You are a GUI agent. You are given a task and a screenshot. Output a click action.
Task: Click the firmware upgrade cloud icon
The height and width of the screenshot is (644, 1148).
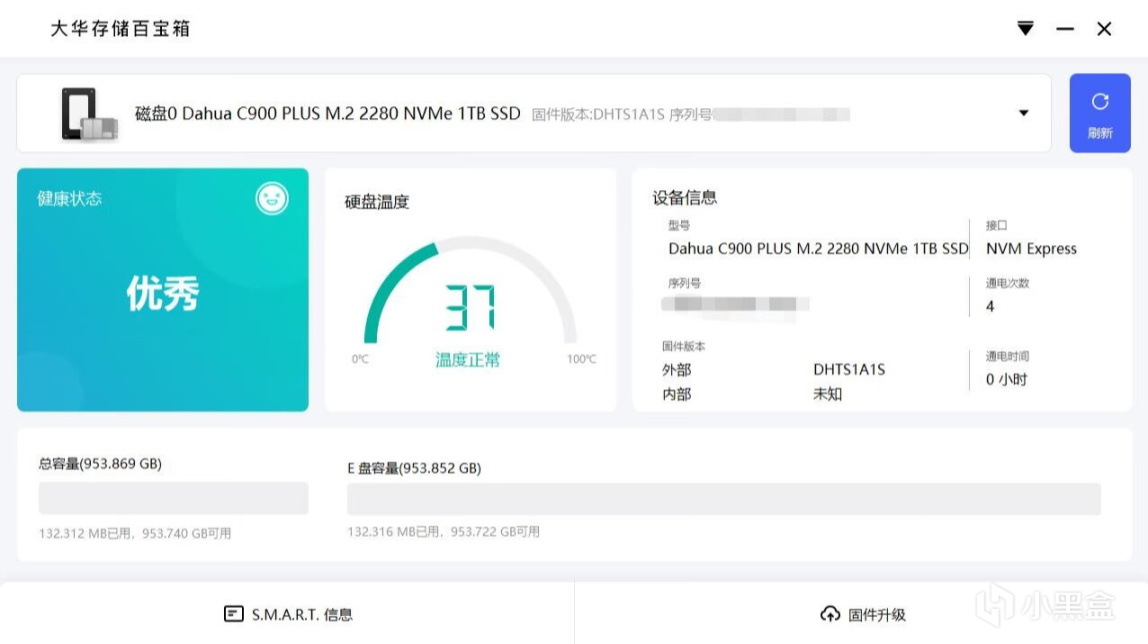tap(830, 614)
